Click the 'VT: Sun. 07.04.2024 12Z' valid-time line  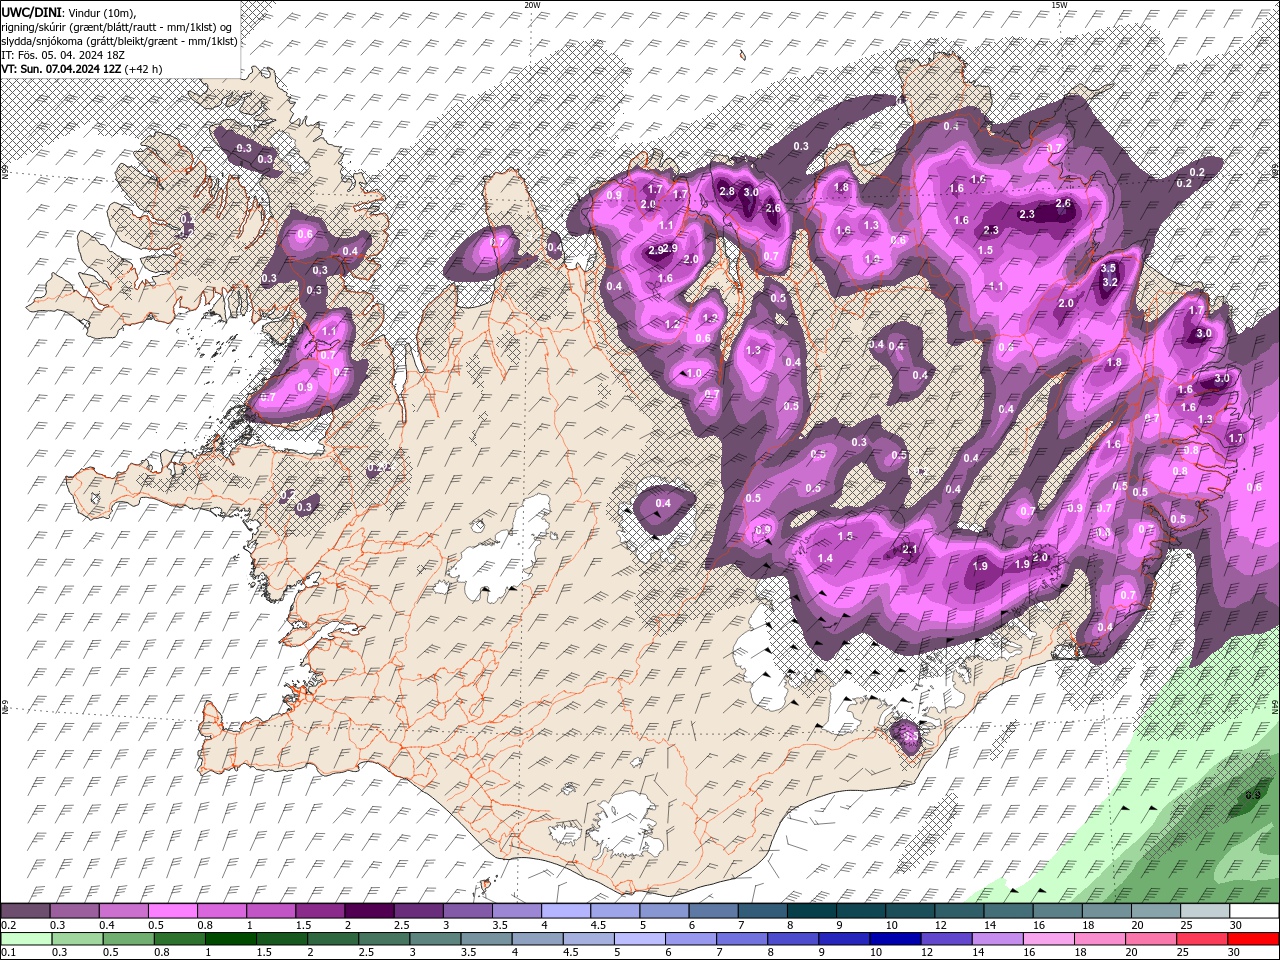tap(61, 68)
